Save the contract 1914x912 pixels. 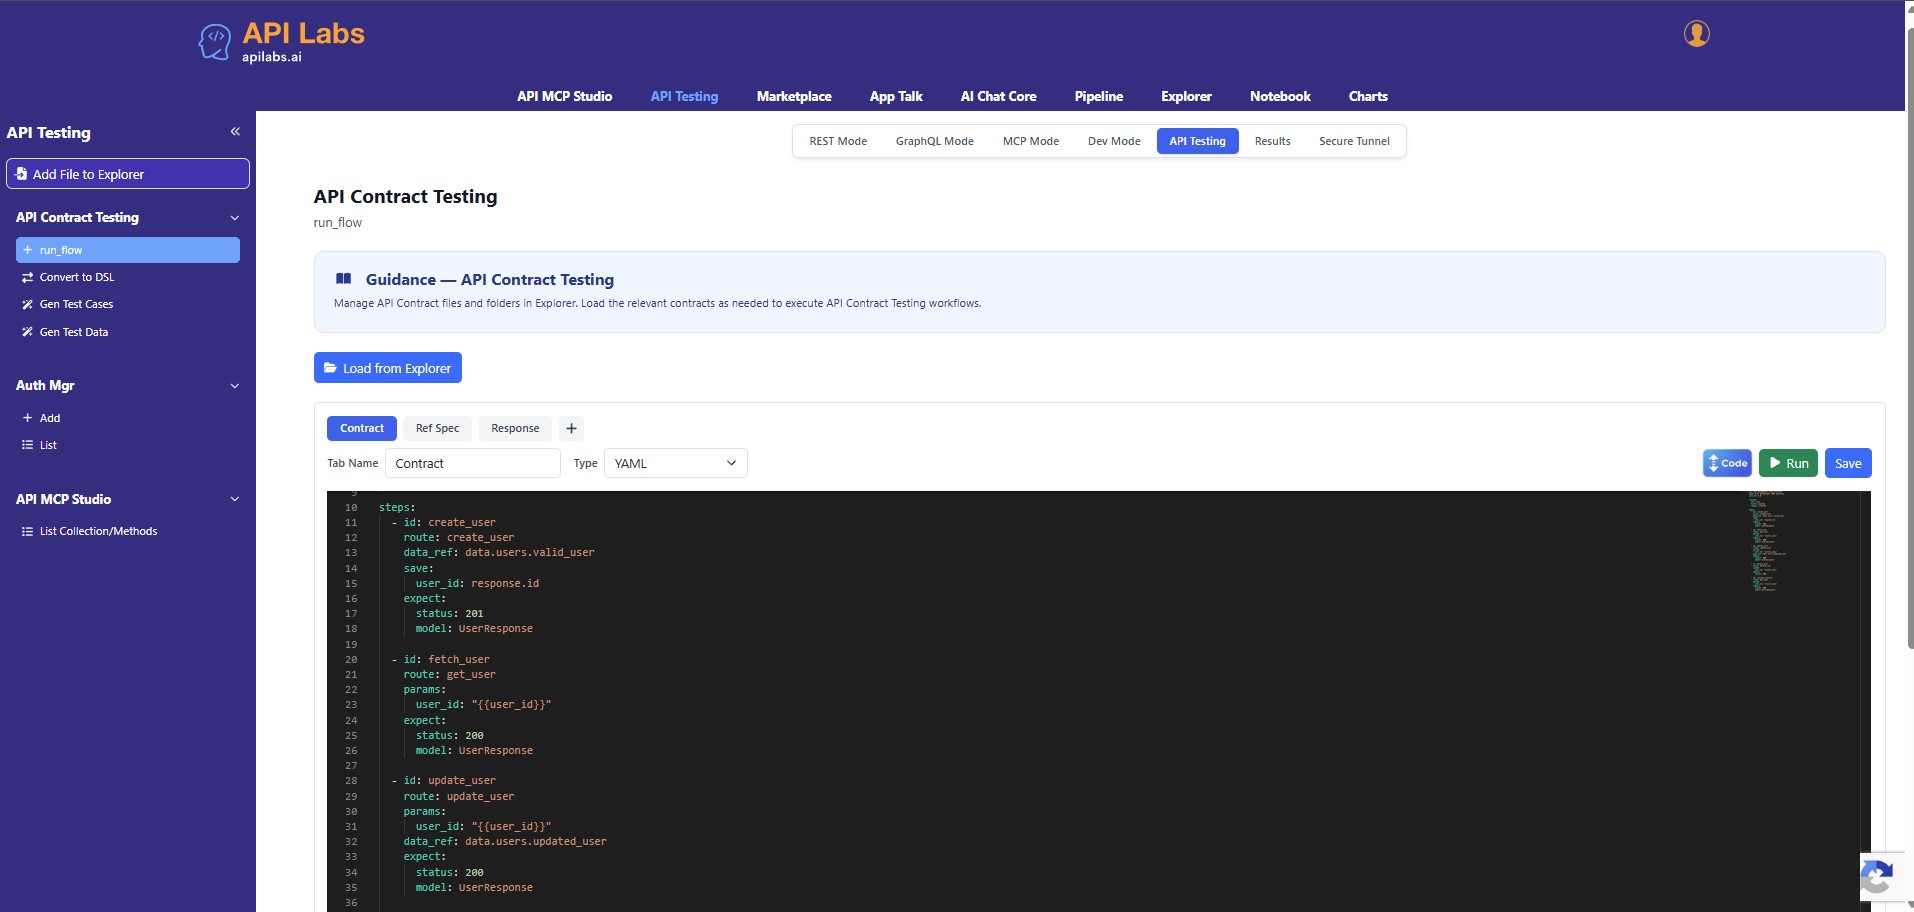tap(1848, 463)
